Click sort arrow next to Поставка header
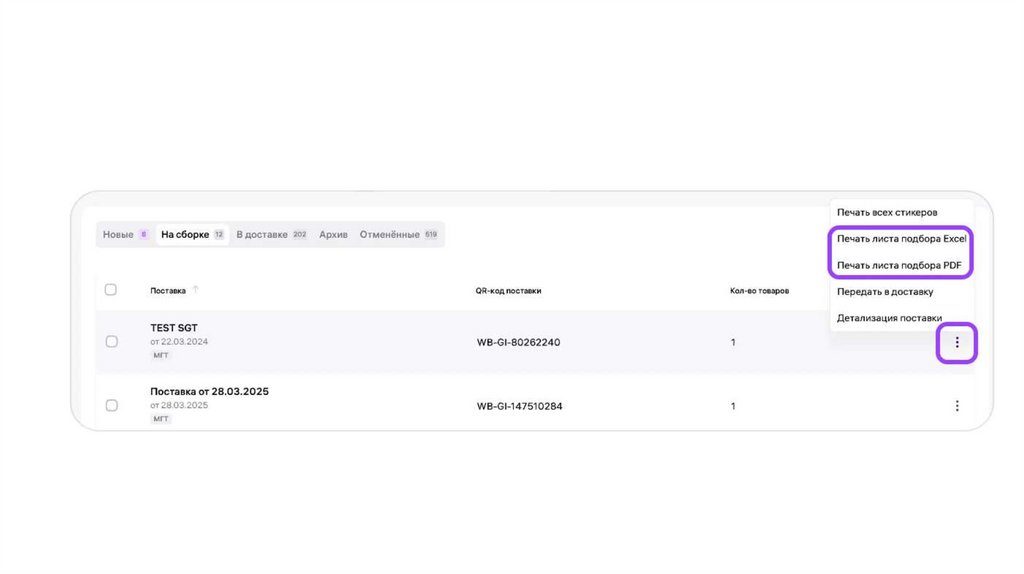 click(x=196, y=290)
